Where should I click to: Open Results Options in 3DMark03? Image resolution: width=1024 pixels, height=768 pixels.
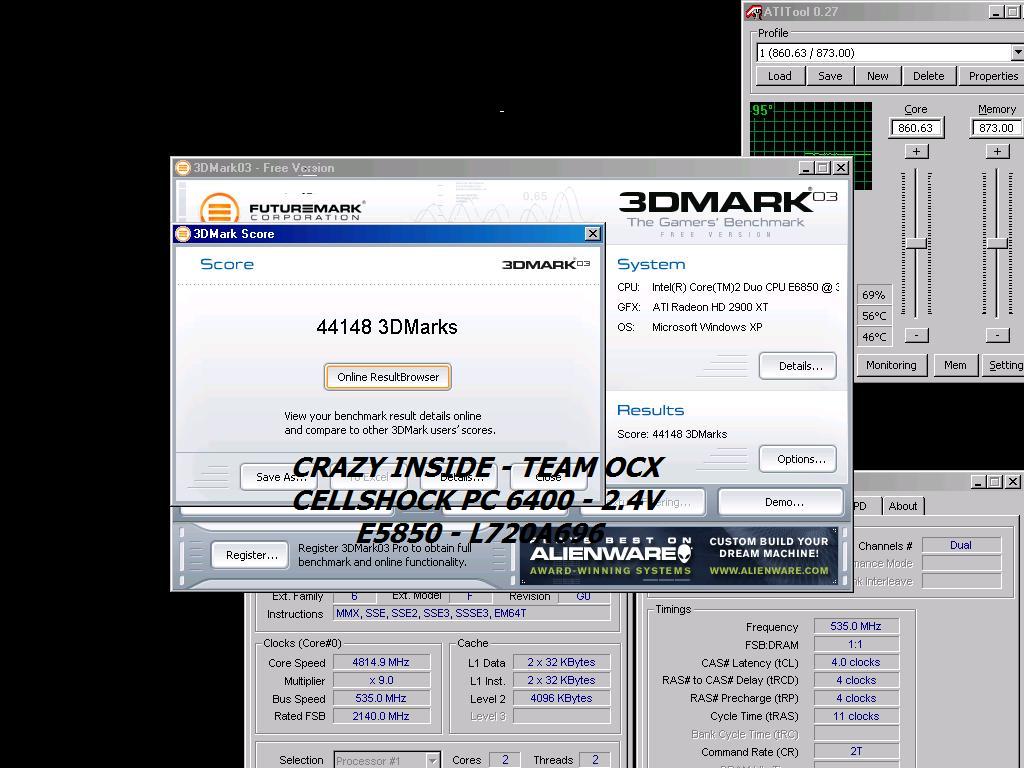[x=797, y=459]
